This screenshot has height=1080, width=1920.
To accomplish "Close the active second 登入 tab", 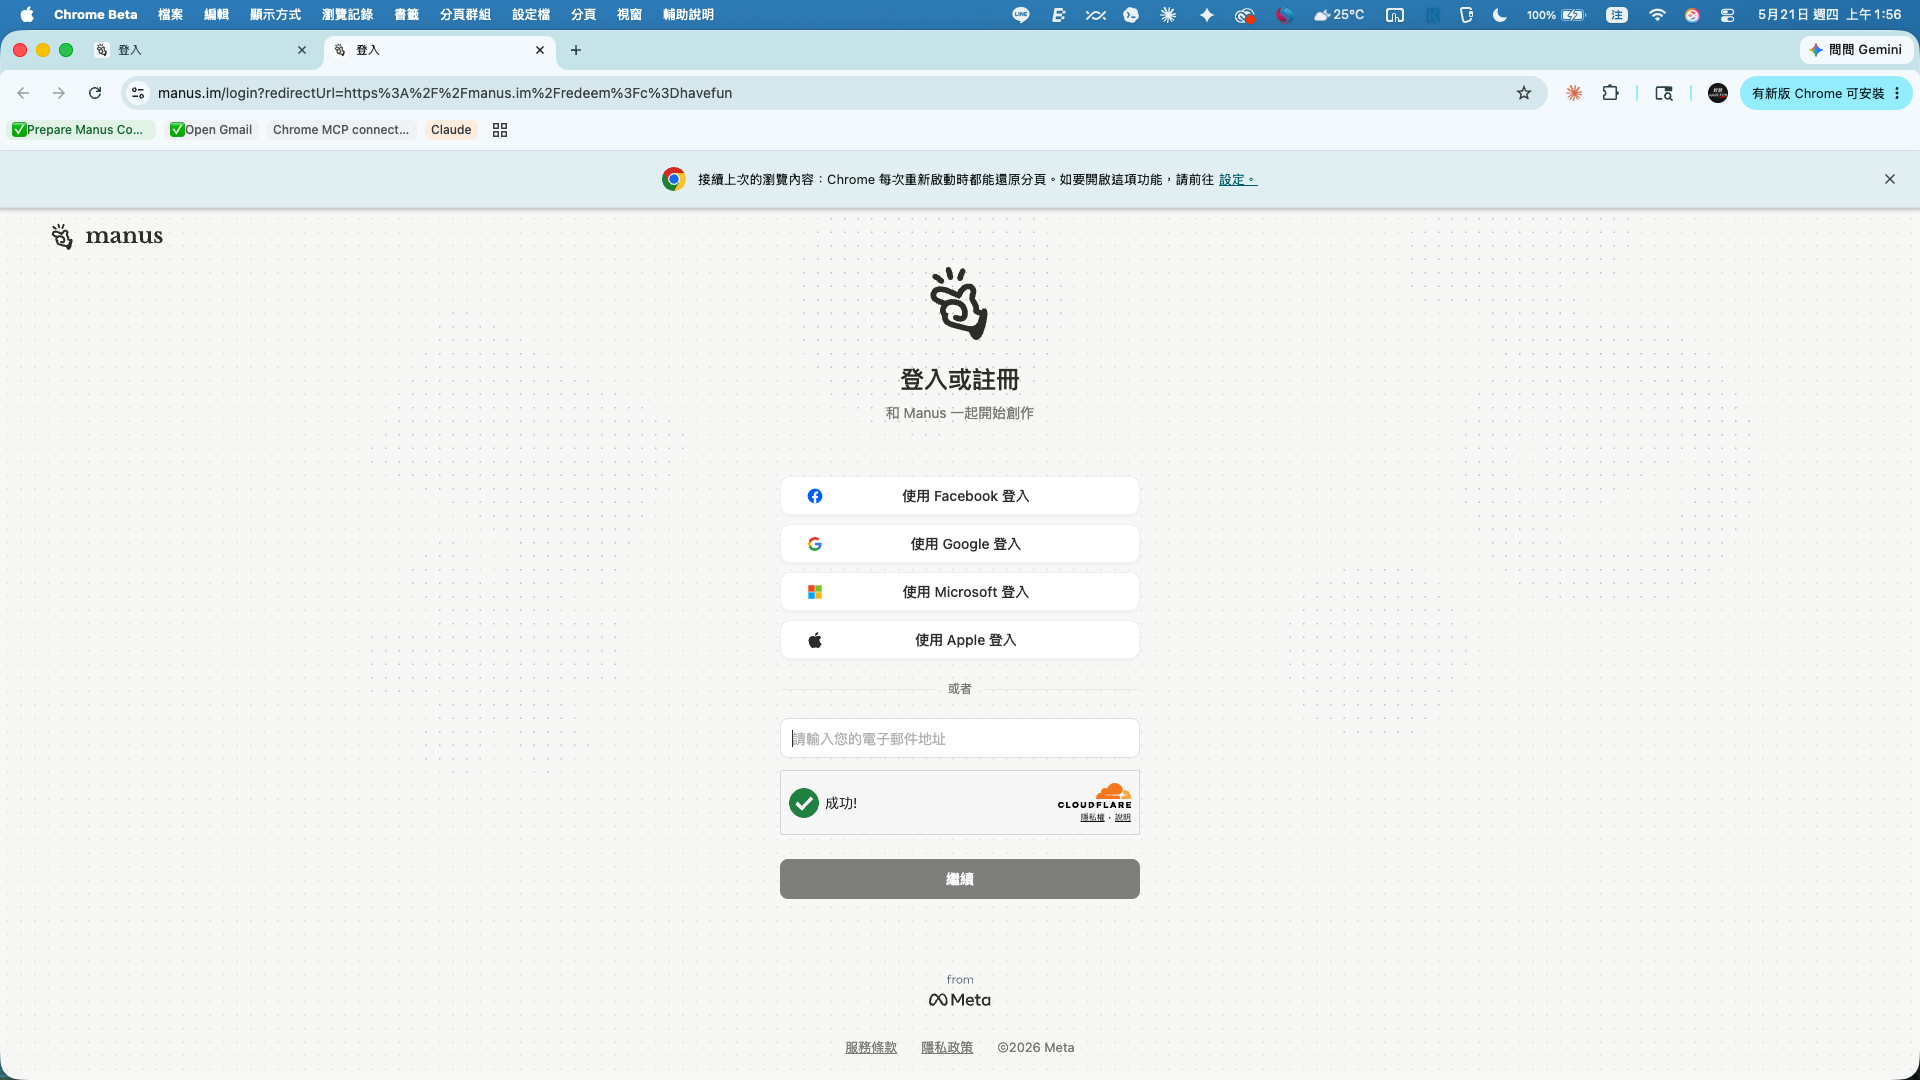I will [540, 50].
